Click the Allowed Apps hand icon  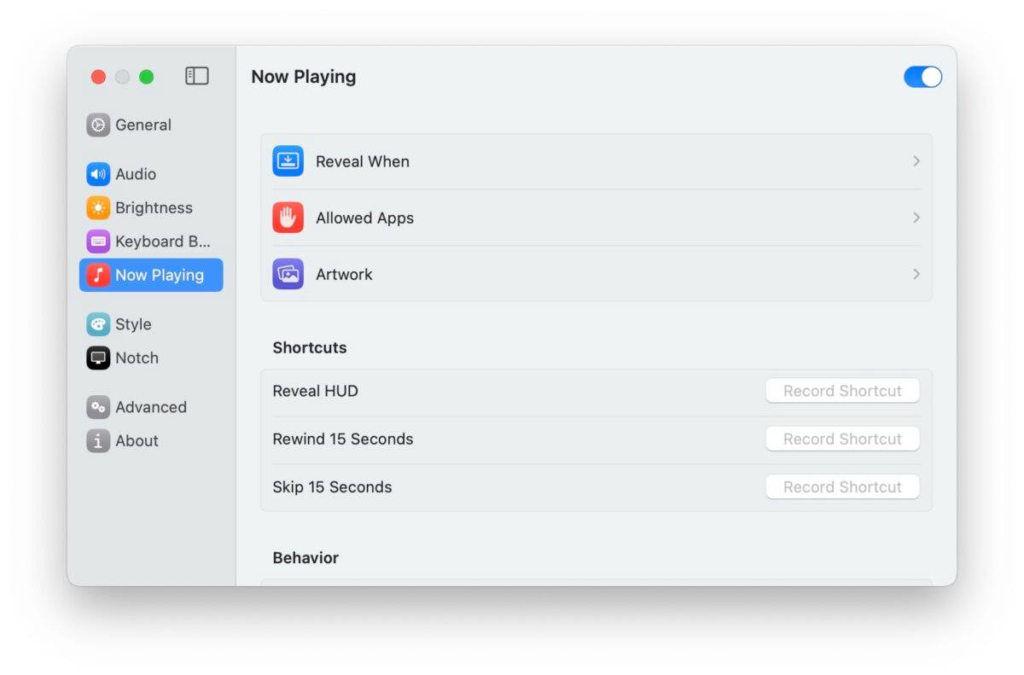(x=287, y=218)
